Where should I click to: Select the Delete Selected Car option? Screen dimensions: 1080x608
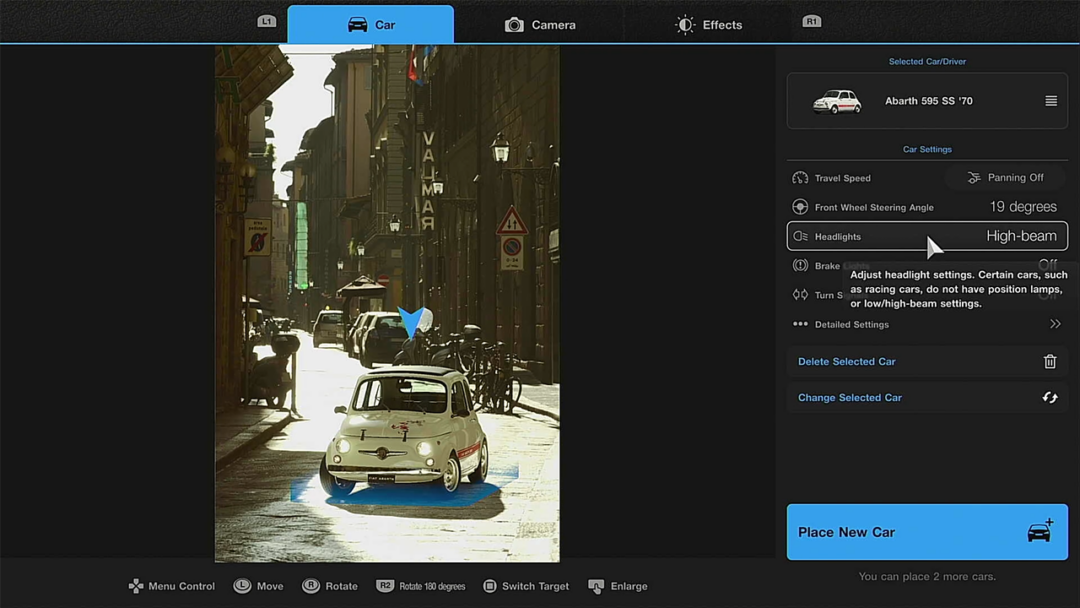[847, 362]
